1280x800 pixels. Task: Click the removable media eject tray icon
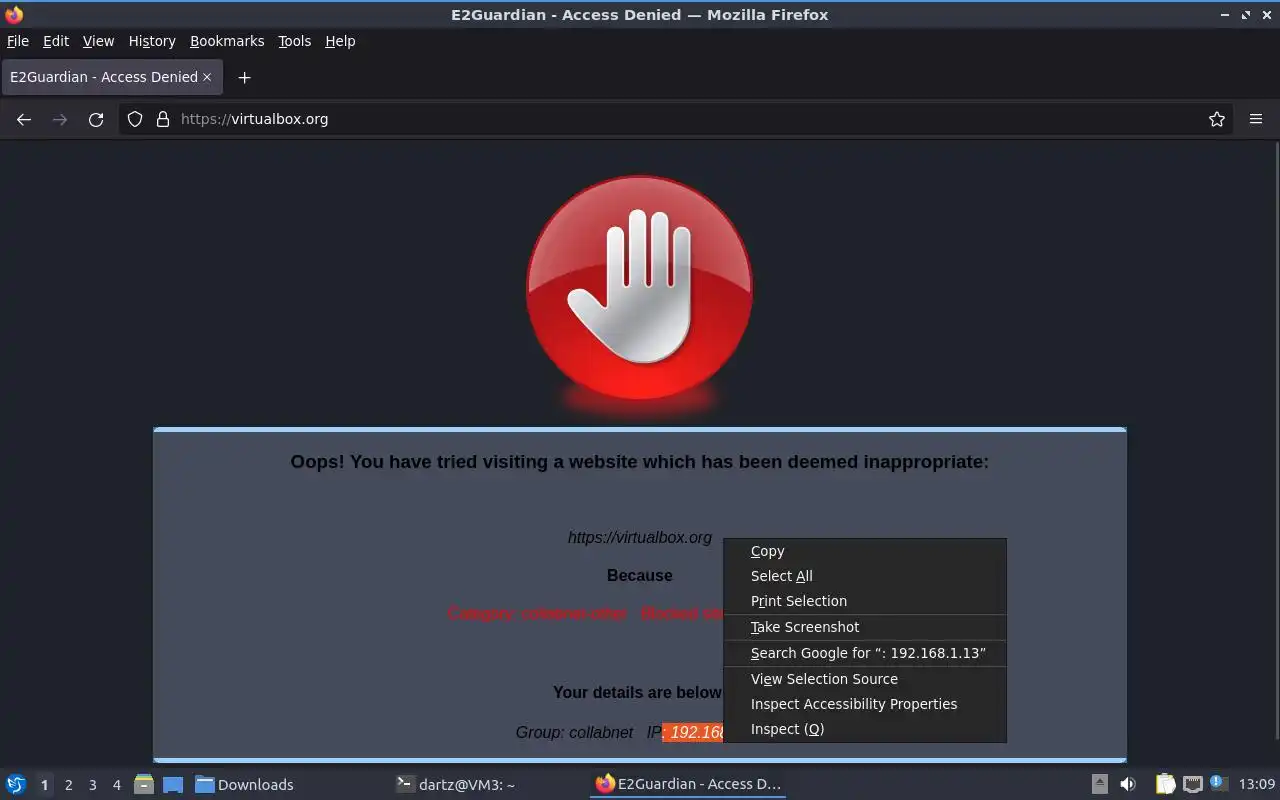point(1100,784)
